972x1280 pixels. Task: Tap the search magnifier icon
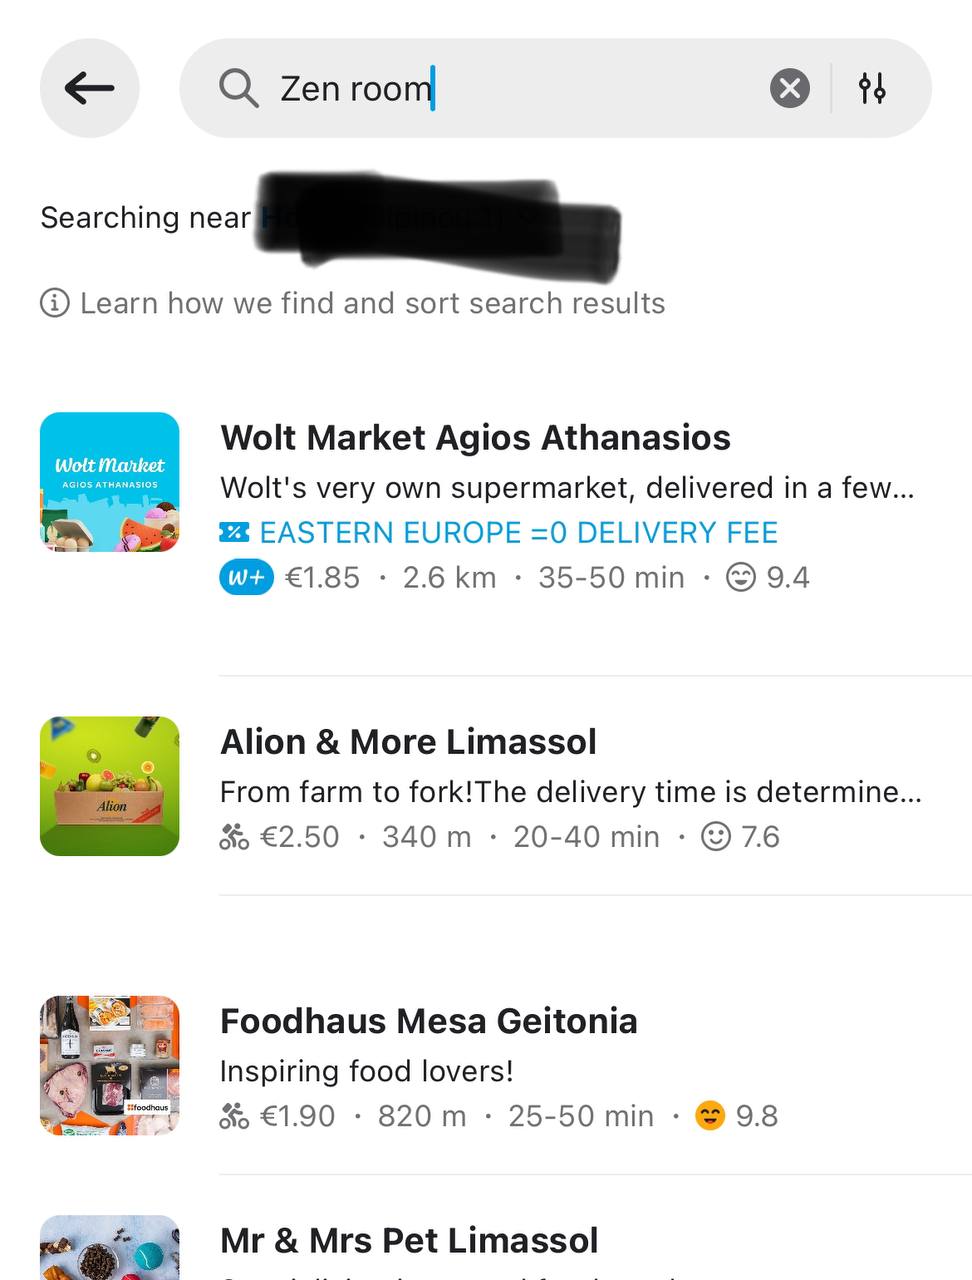tap(239, 88)
